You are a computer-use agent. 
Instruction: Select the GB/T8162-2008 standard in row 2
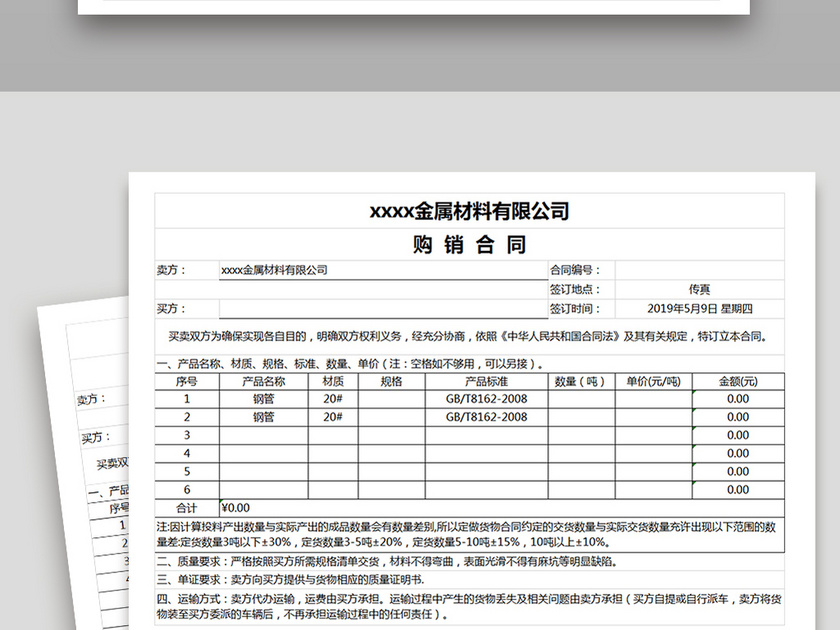pyautogui.click(x=484, y=417)
